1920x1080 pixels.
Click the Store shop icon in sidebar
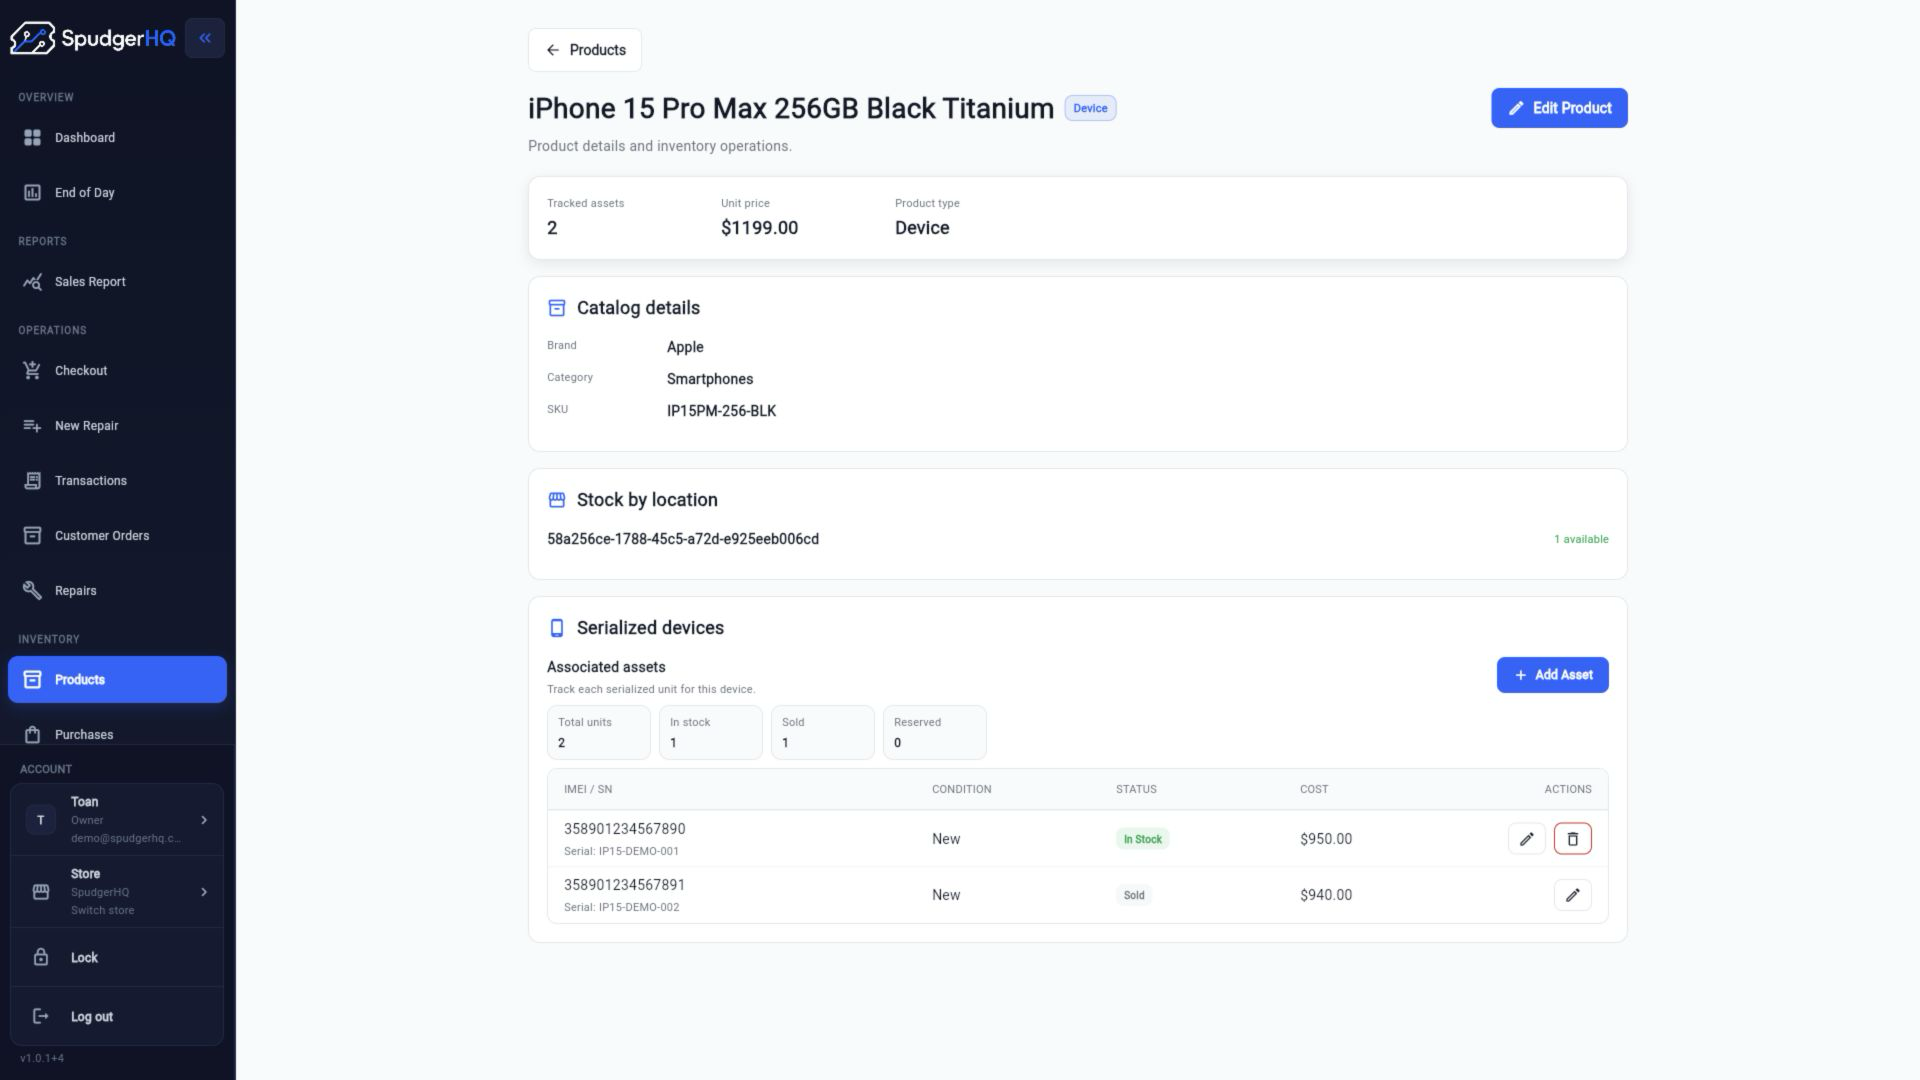click(x=41, y=892)
